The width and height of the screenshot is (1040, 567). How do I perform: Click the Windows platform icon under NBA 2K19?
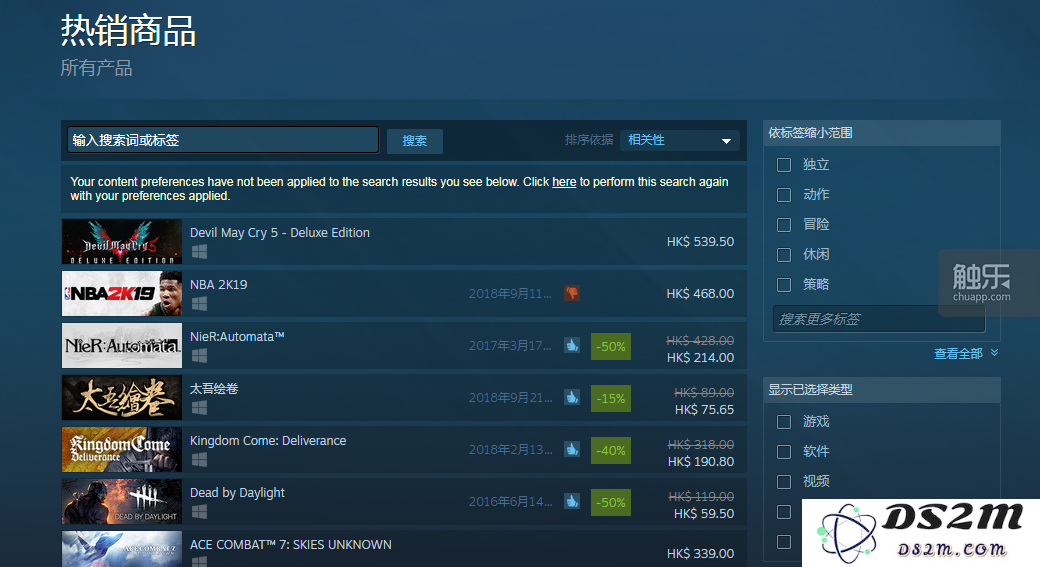click(199, 304)
